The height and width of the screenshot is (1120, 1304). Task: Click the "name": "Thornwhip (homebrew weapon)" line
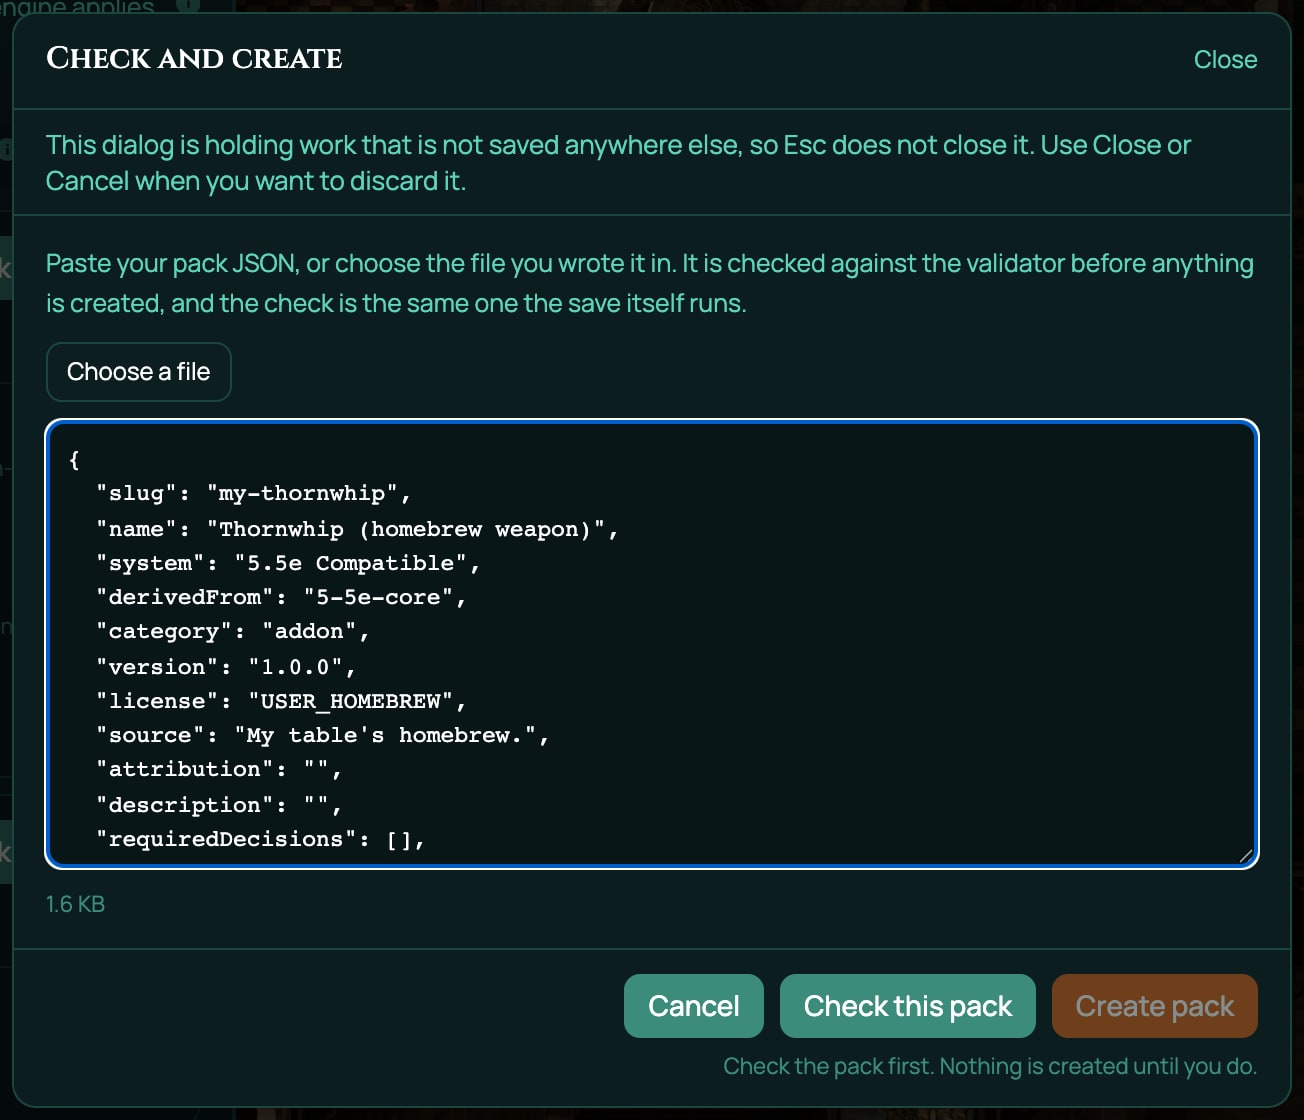(x=358, y=529)
